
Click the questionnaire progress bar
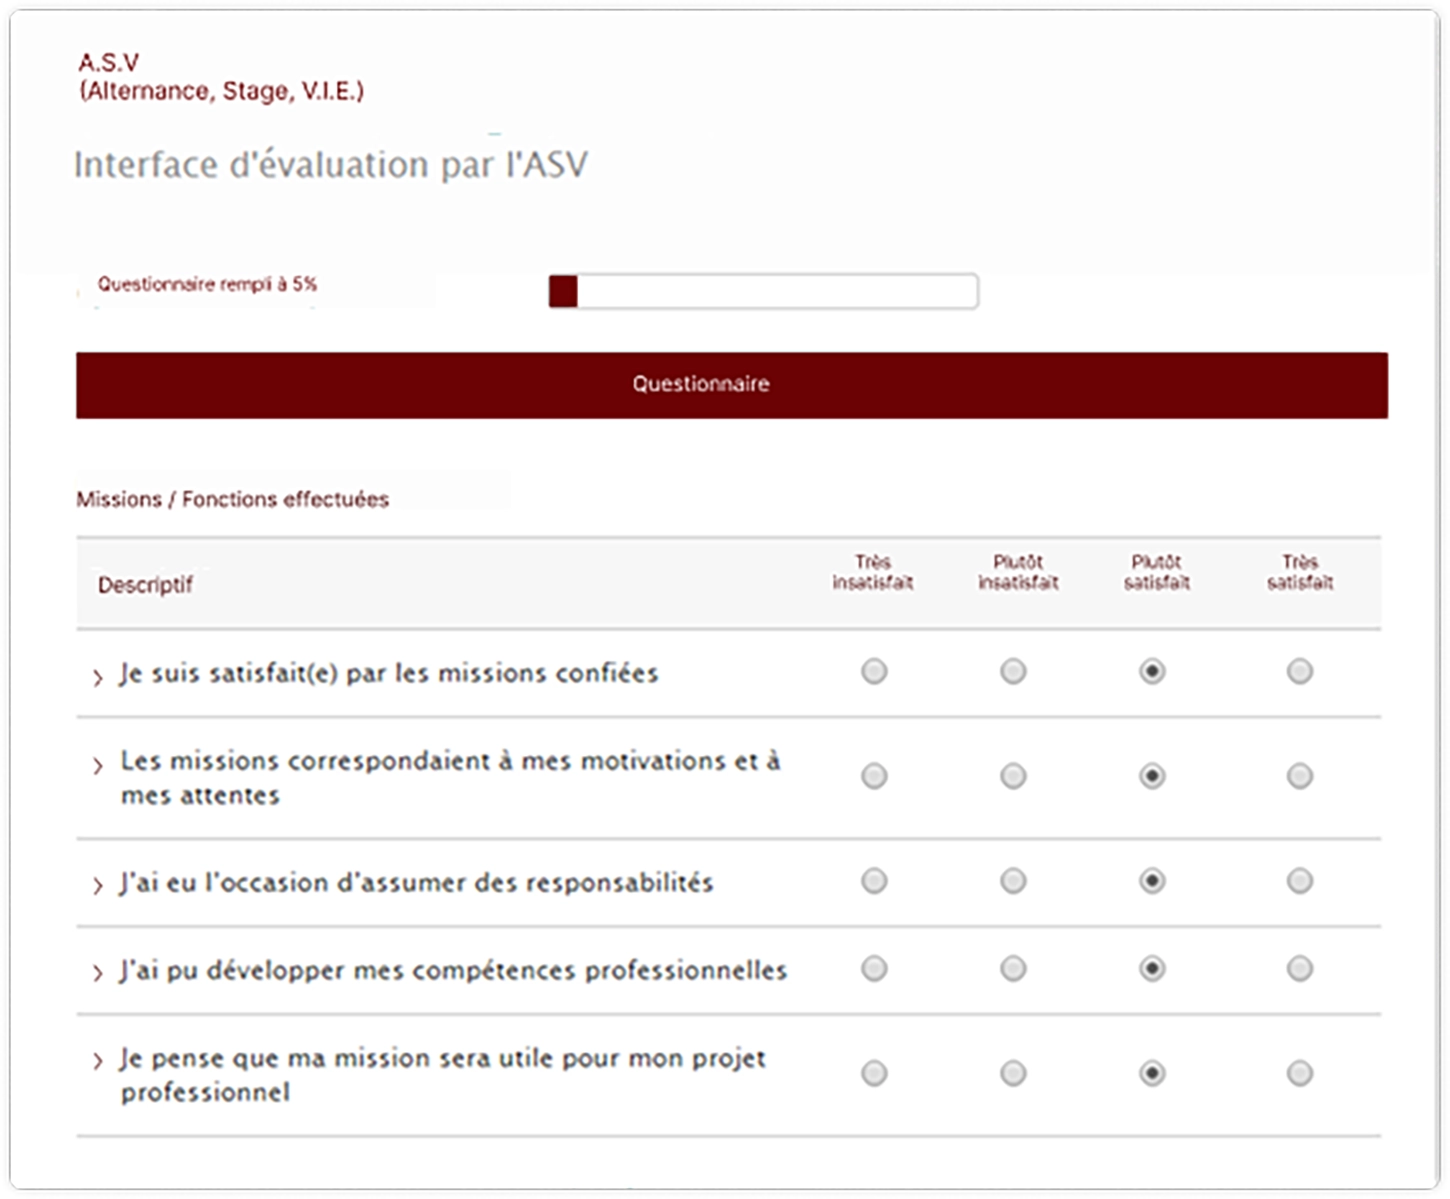click(x=763, y=291)
